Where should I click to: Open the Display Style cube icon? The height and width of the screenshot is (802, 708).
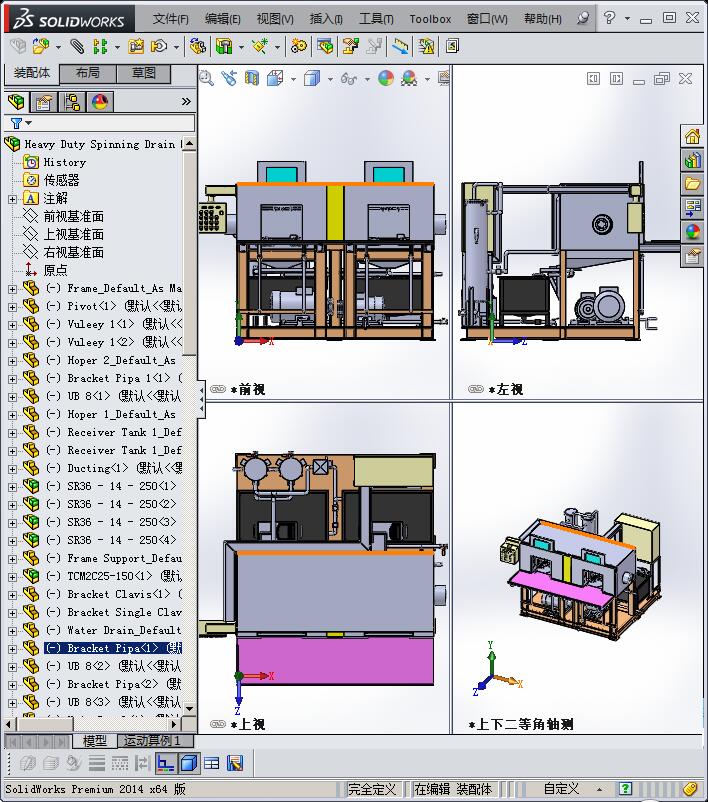(x=312, y=78)
